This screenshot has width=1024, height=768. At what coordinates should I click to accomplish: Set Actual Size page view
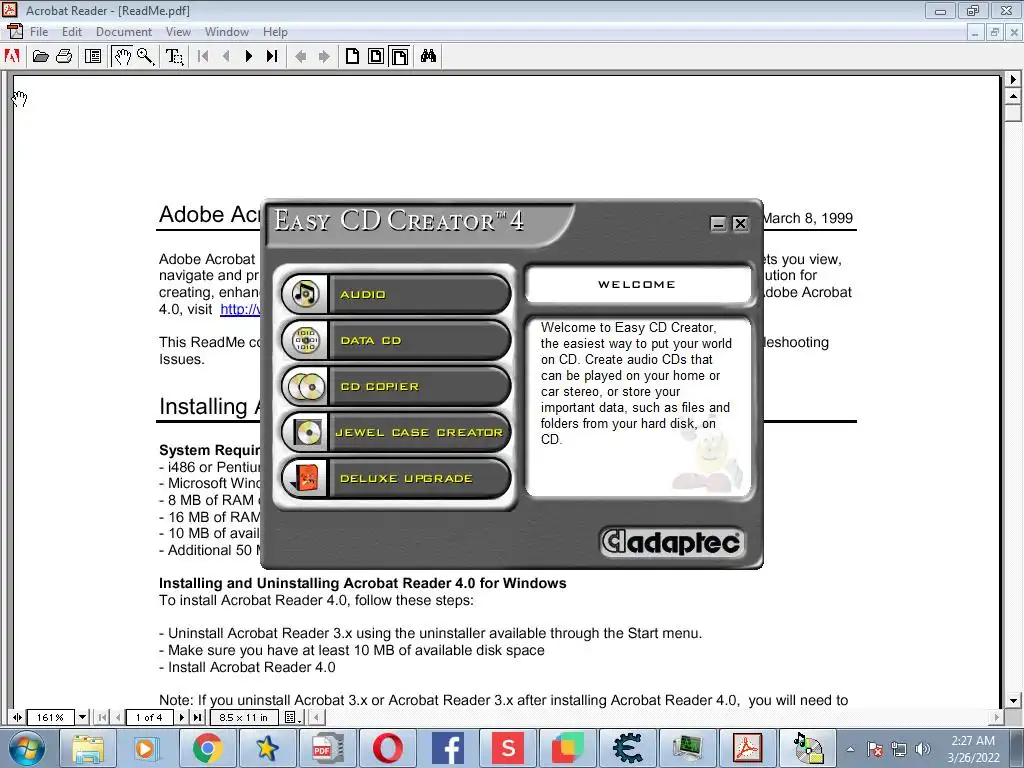click(x=352, y=56)
